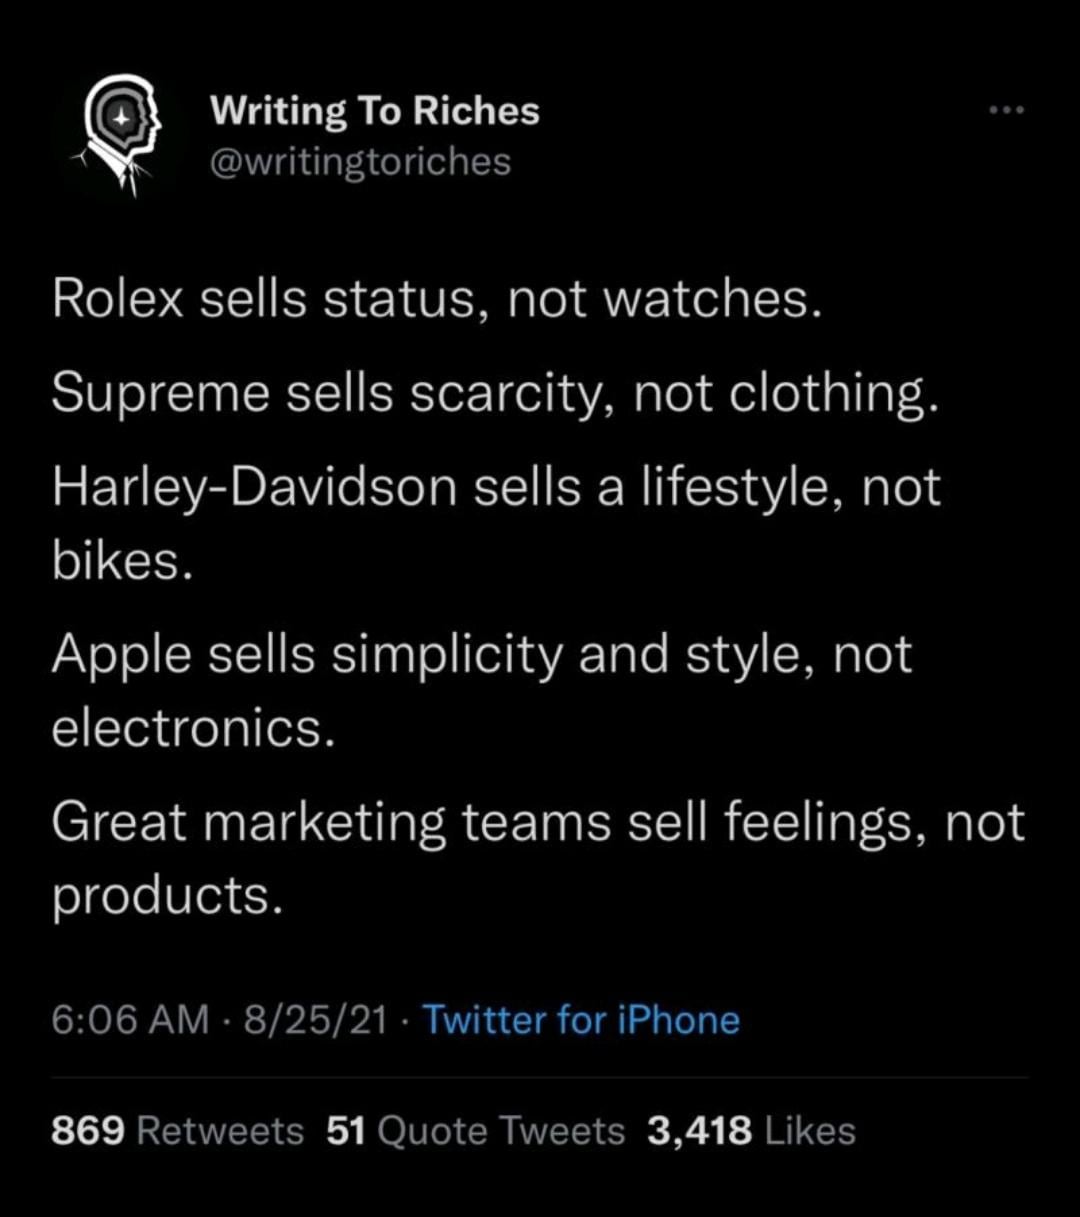Open the Writing To Riches display name
The width and height of the screenshot is (1080, 1217).
click(x=374, y=111)
